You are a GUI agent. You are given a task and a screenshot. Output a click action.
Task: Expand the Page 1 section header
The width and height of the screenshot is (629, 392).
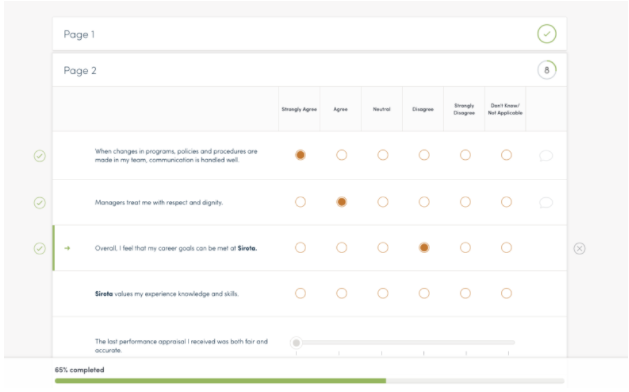(x=309, y=34)
